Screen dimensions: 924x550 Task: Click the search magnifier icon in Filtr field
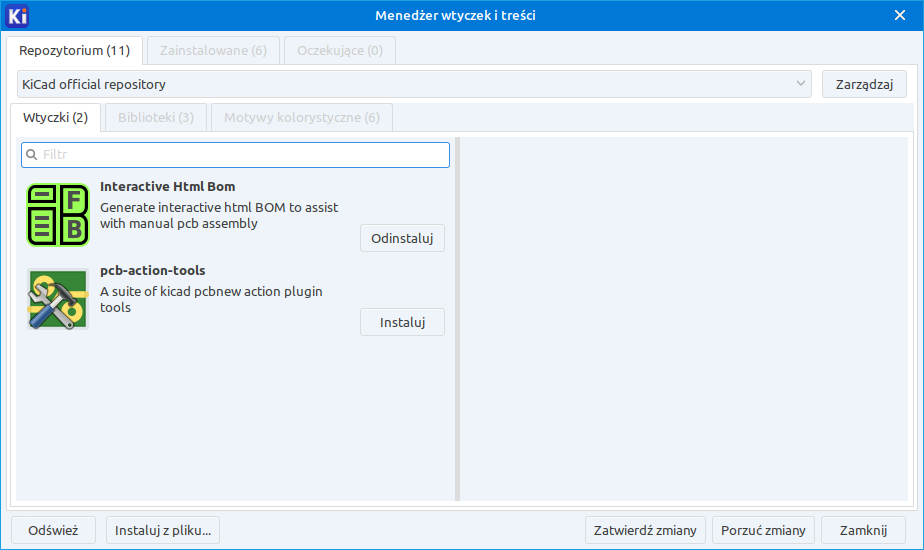coord(32,154)
